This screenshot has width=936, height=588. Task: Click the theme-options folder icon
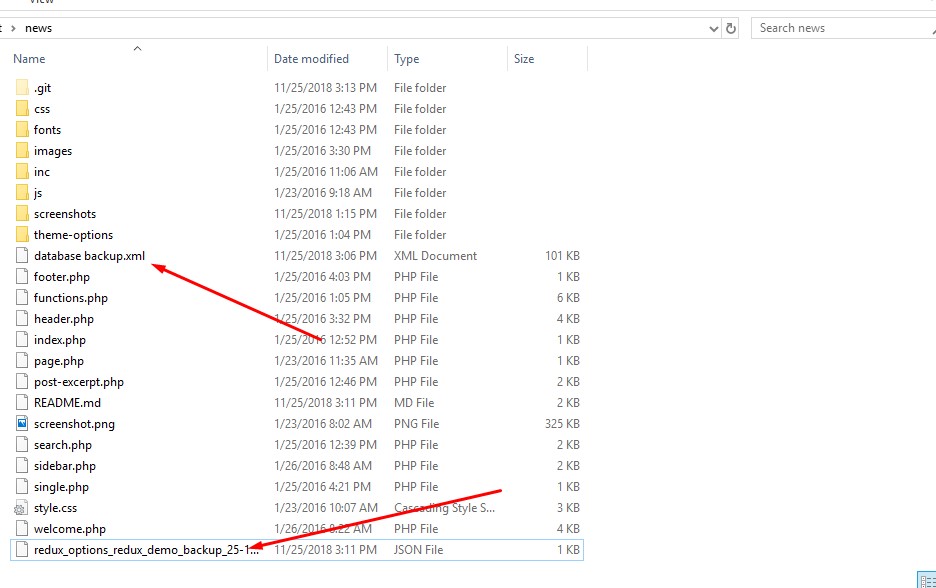(22, 235)
